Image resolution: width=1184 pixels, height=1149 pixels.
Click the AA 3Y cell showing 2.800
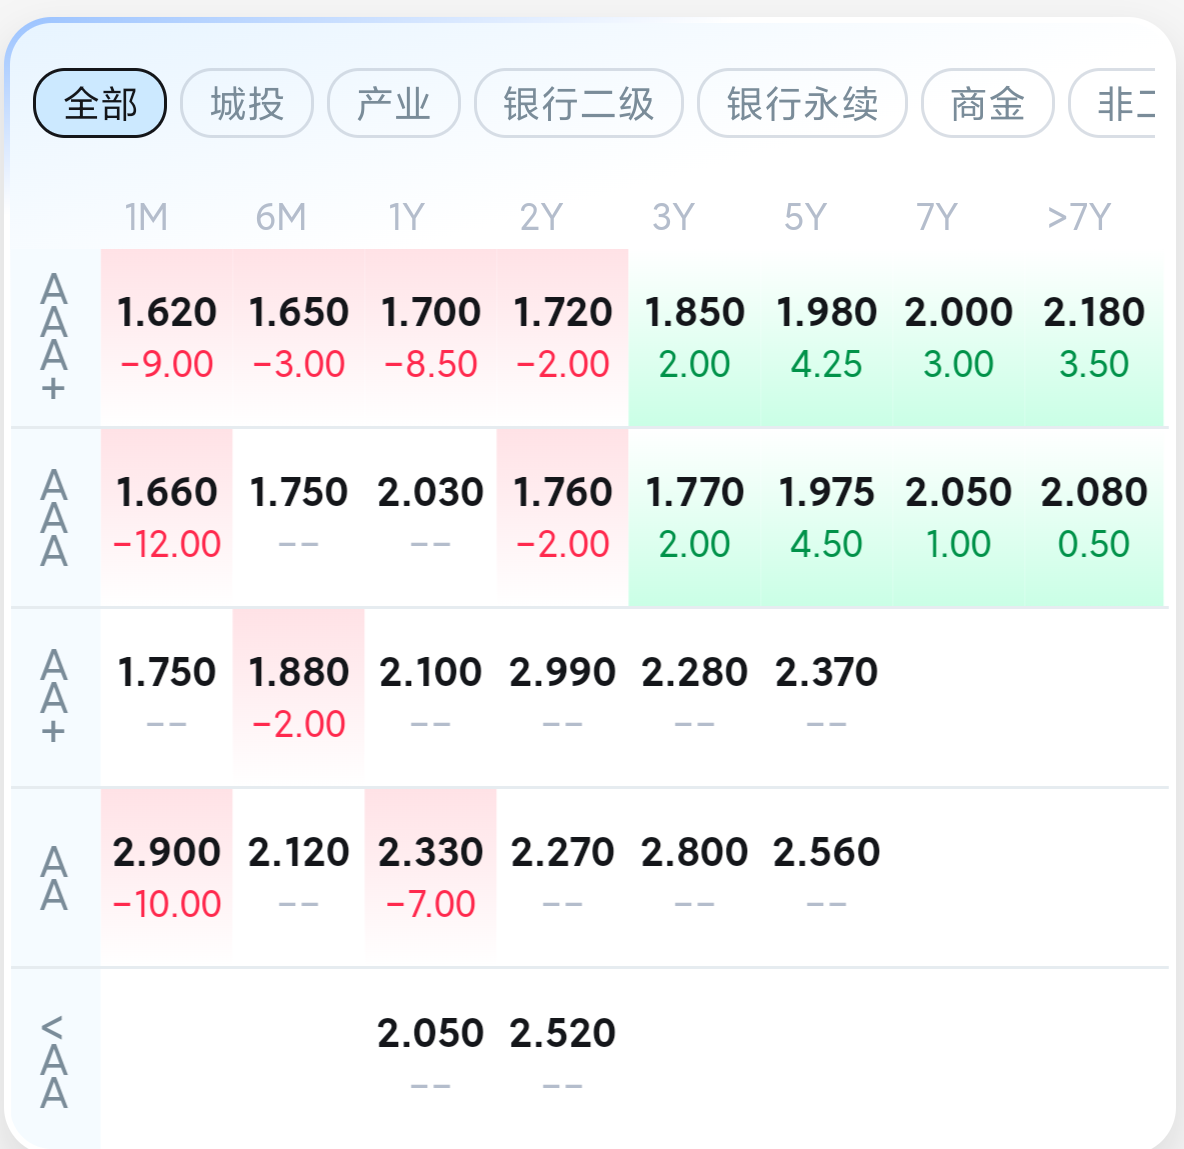(694, 878)
